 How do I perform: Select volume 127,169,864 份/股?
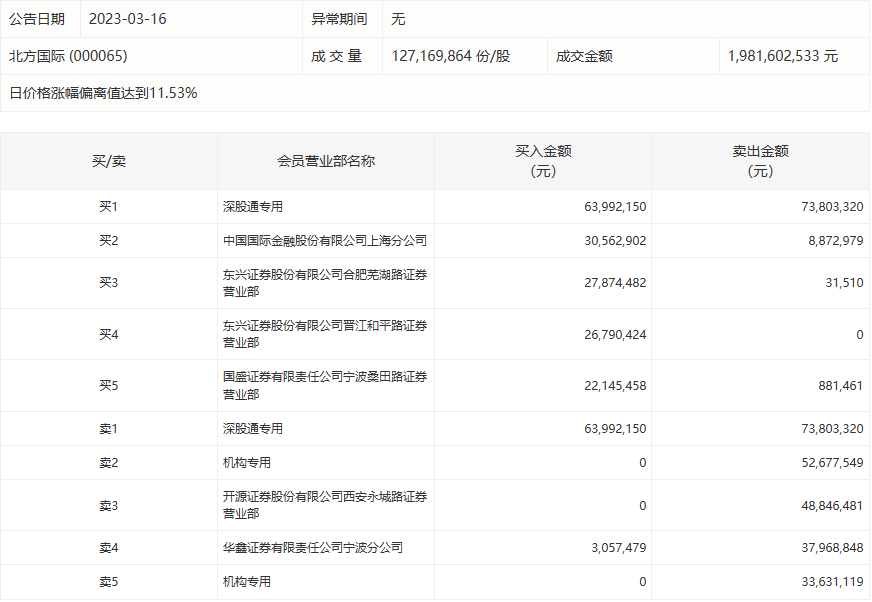coord(450,56)
